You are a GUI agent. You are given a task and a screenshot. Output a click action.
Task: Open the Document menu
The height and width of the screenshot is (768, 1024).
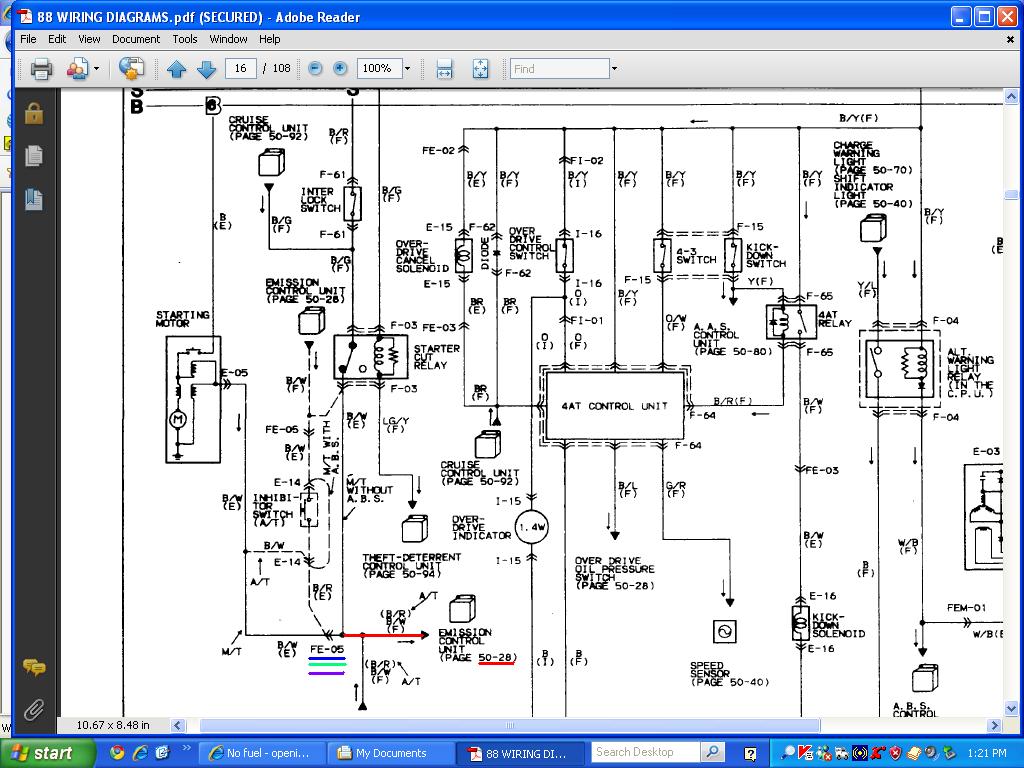(136, 39)
